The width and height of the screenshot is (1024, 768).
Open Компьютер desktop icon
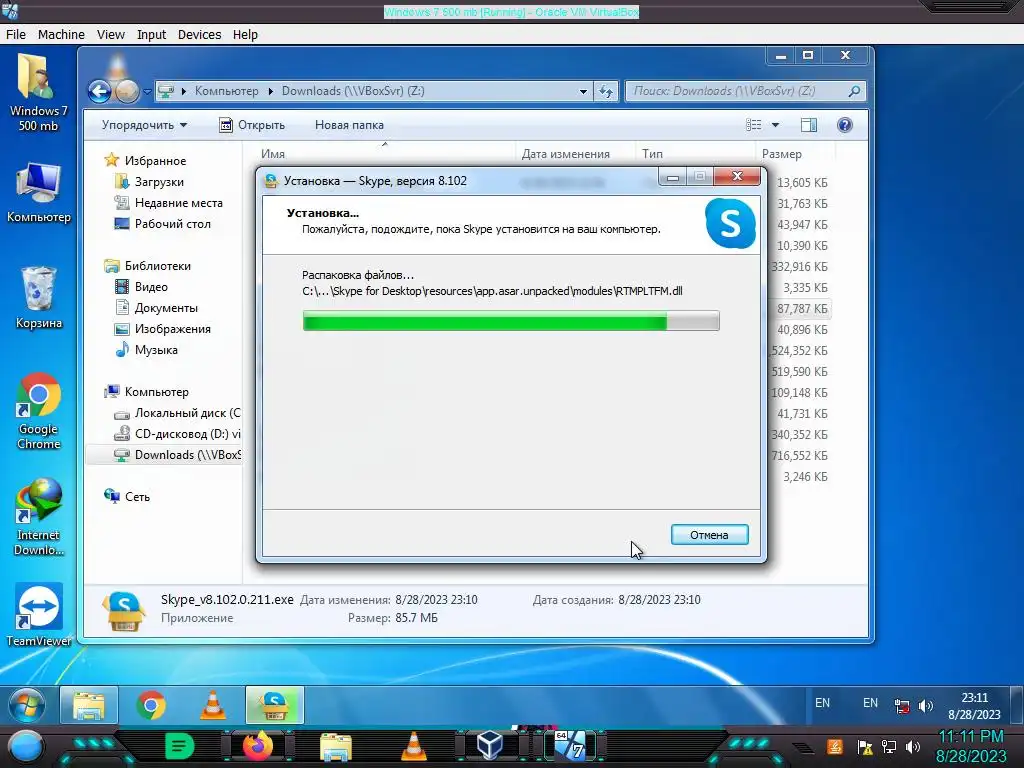click(x=39, y=192)
